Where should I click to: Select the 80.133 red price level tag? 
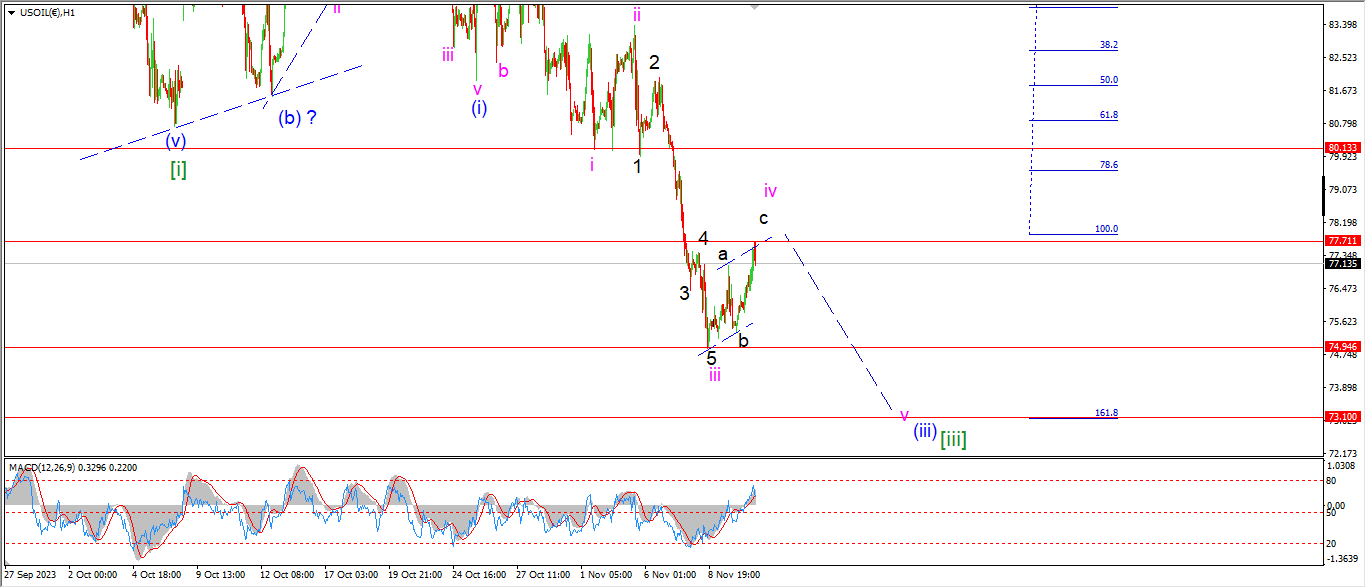(1342, 147)
